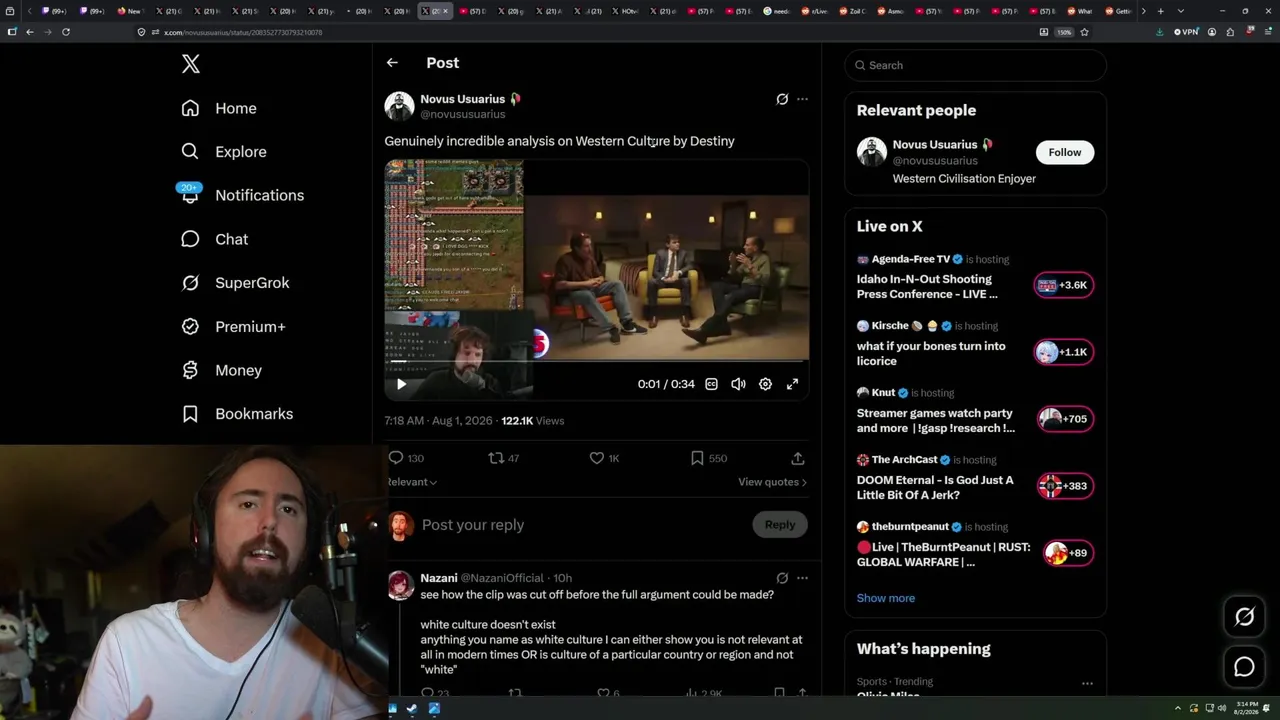Switch the video to fullscreen

click(792, 384)
